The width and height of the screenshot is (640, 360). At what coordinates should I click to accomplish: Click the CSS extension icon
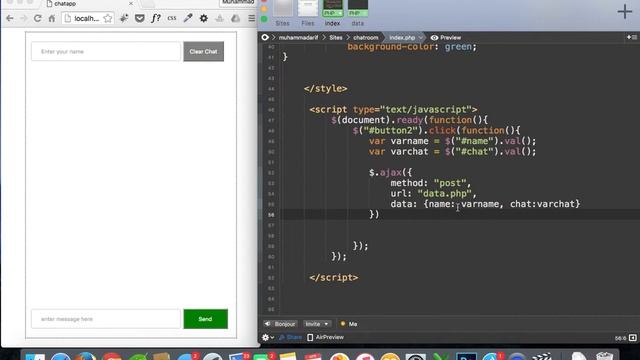pyautogui.click(x=172, y=18)
